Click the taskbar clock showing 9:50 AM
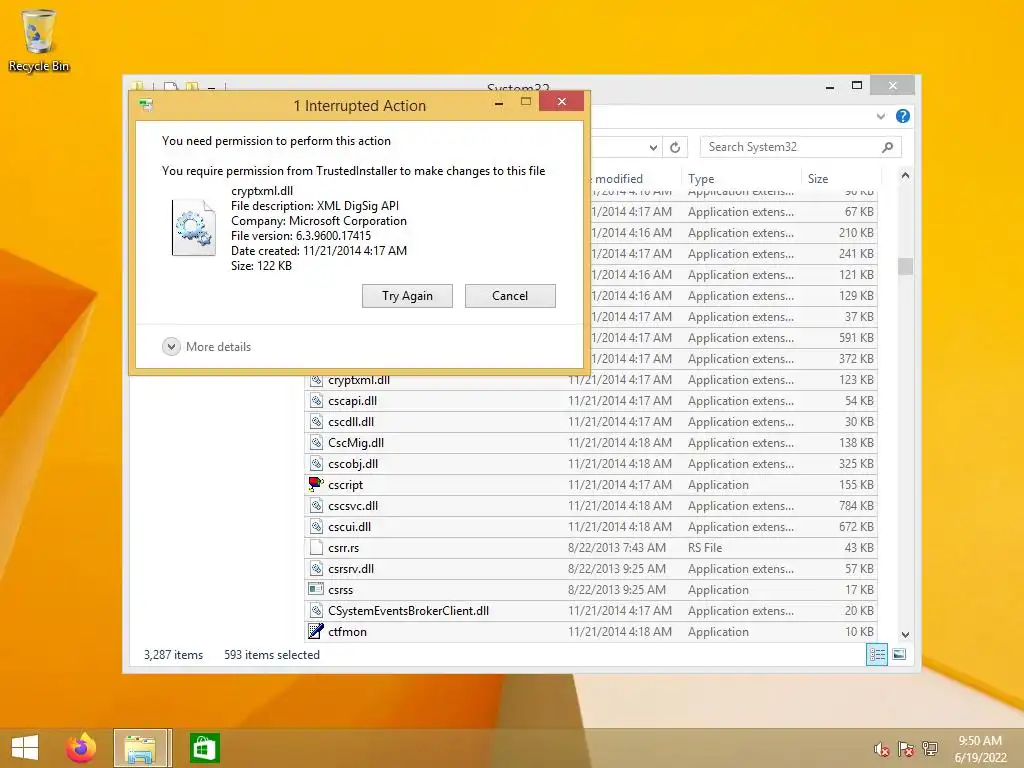This screenshot has width=1024, height=768. [x=980, y=749]
